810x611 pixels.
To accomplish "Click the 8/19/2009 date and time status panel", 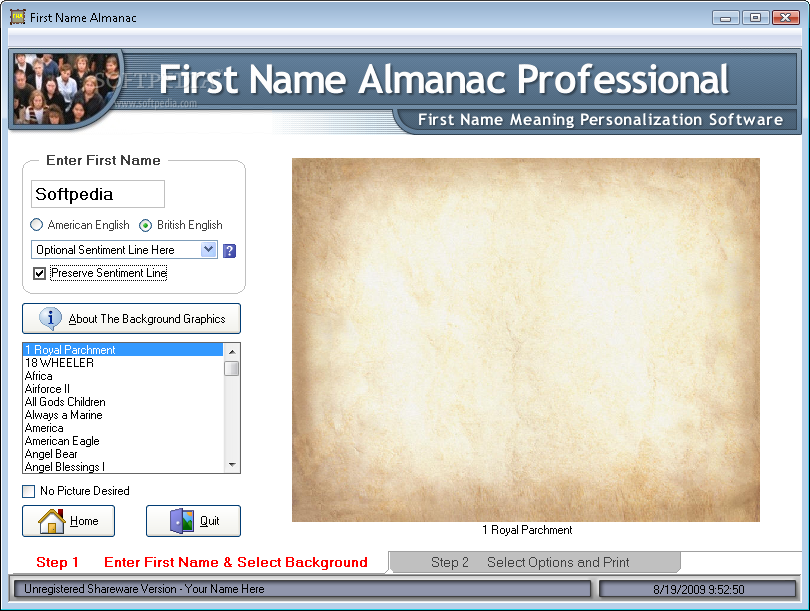I will point(698,589).
